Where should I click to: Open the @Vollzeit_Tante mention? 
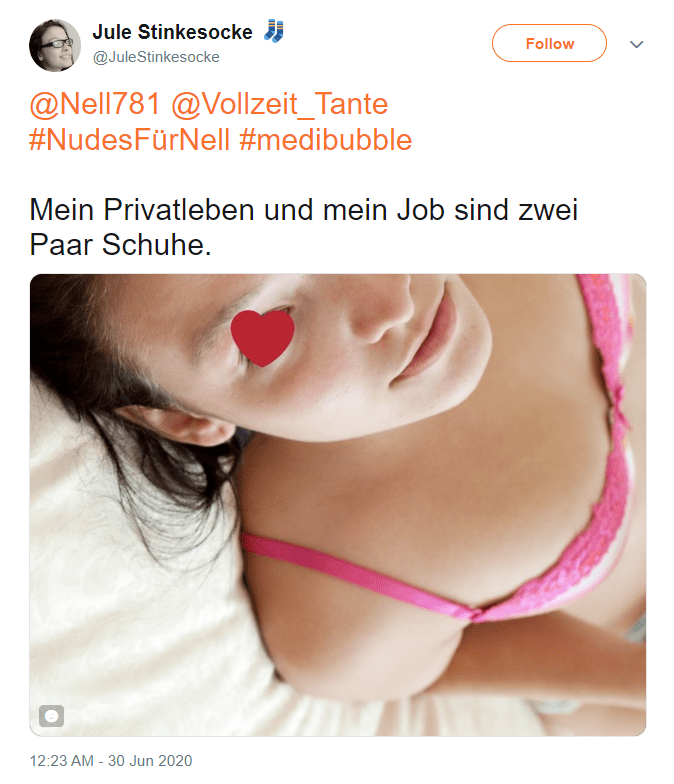280,104
